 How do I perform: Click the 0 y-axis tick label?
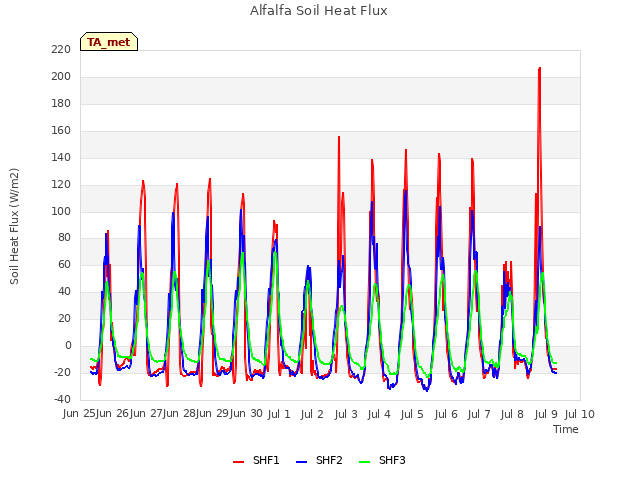(x=68, y=346)
